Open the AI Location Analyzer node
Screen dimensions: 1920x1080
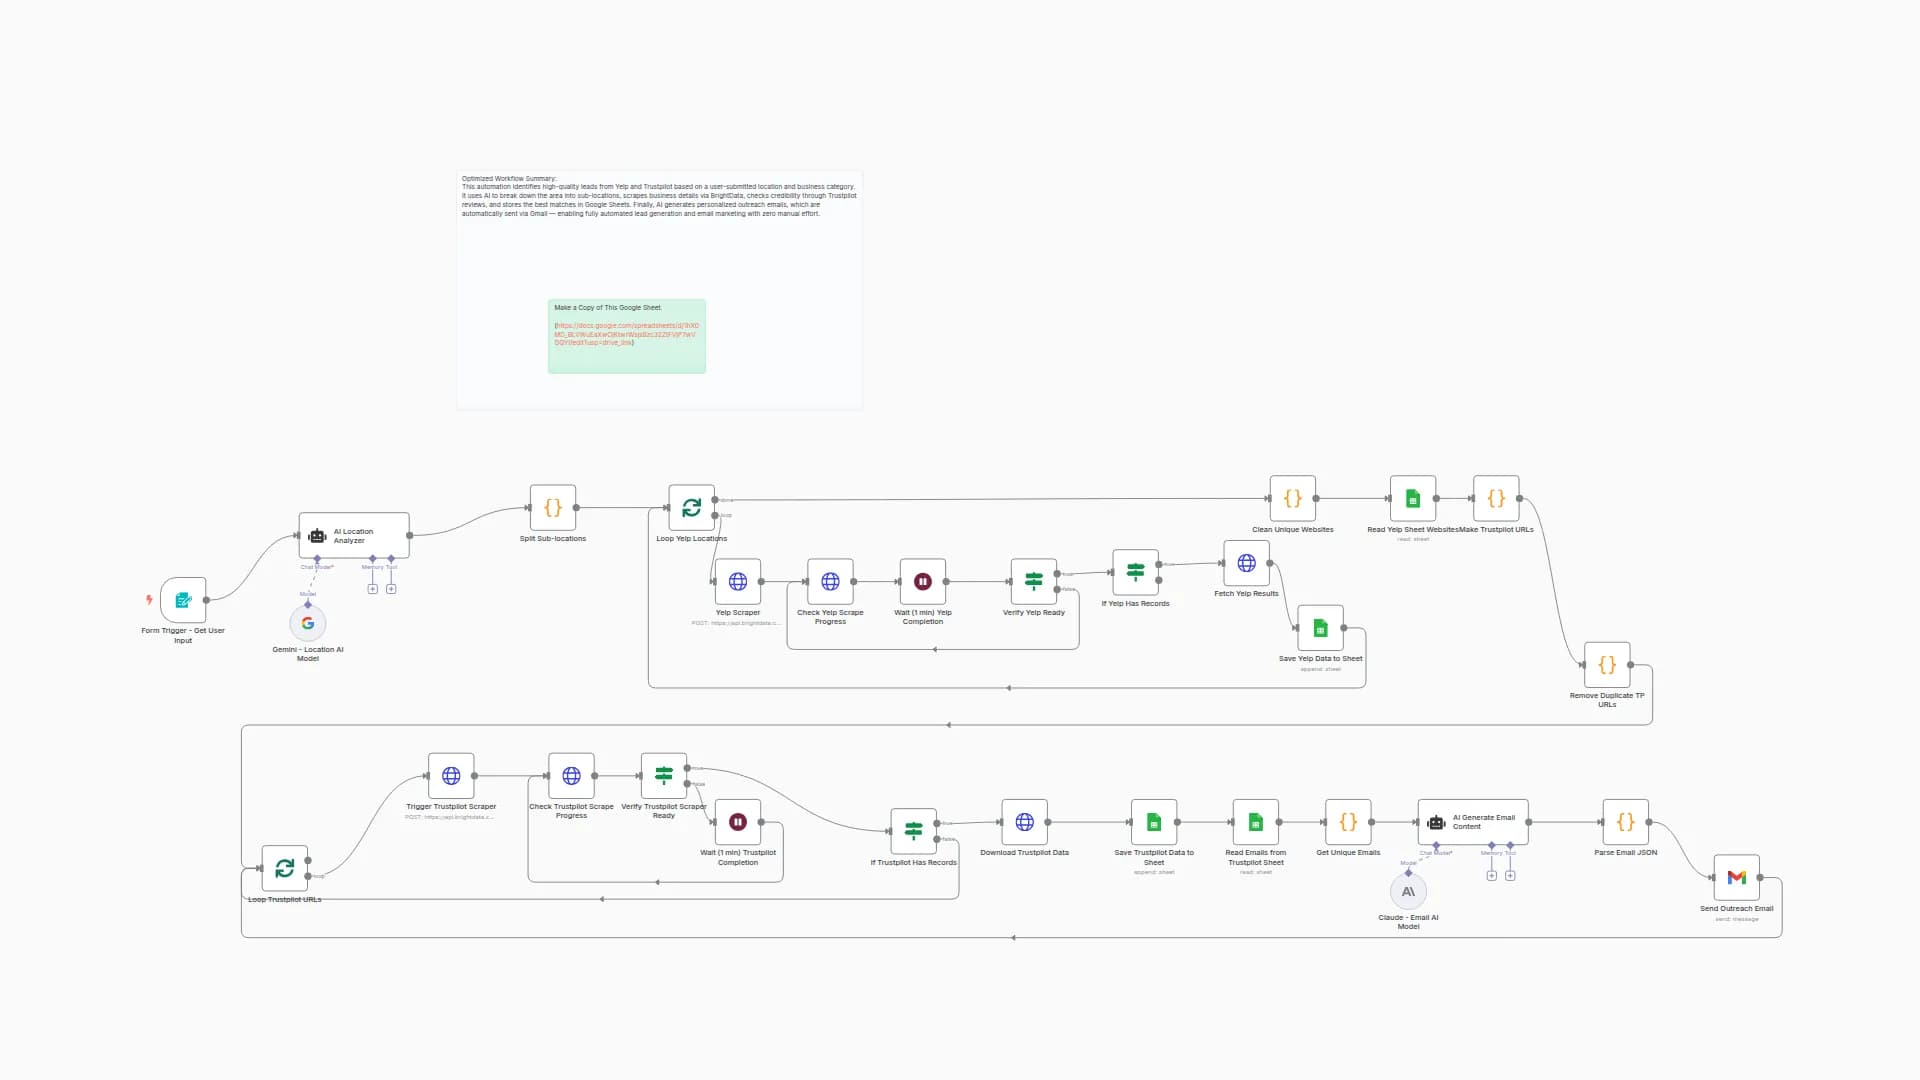pos(354,536)
